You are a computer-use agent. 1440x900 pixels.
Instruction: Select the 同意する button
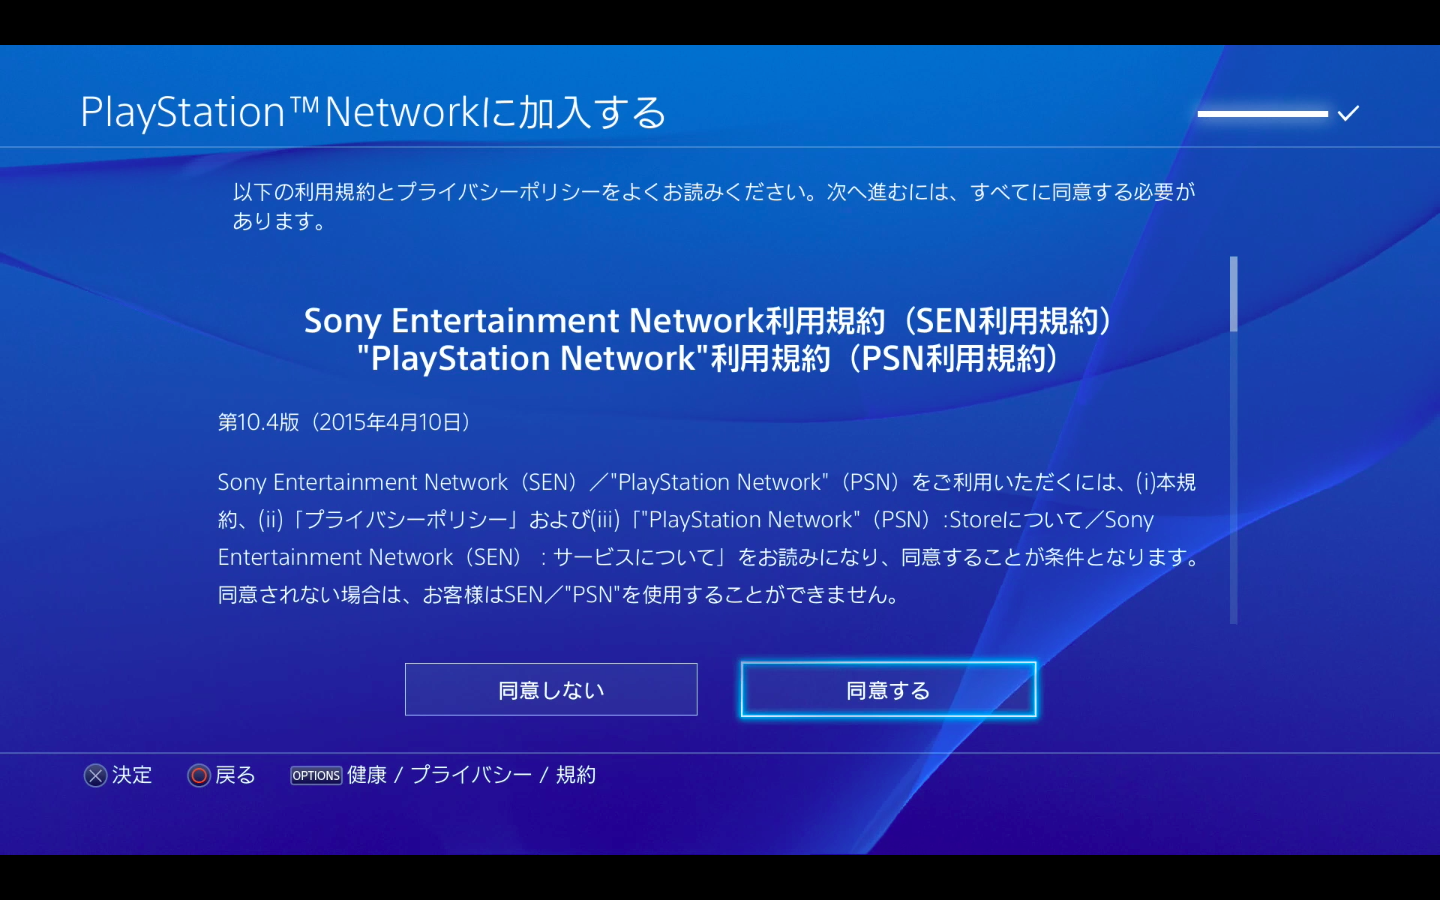click(x=888, y=690)
